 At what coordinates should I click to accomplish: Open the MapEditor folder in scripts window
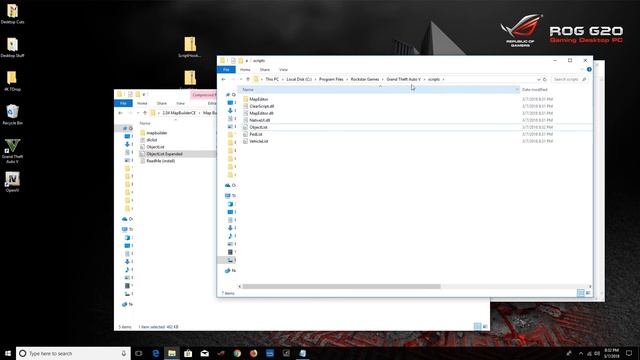(259, 99)
